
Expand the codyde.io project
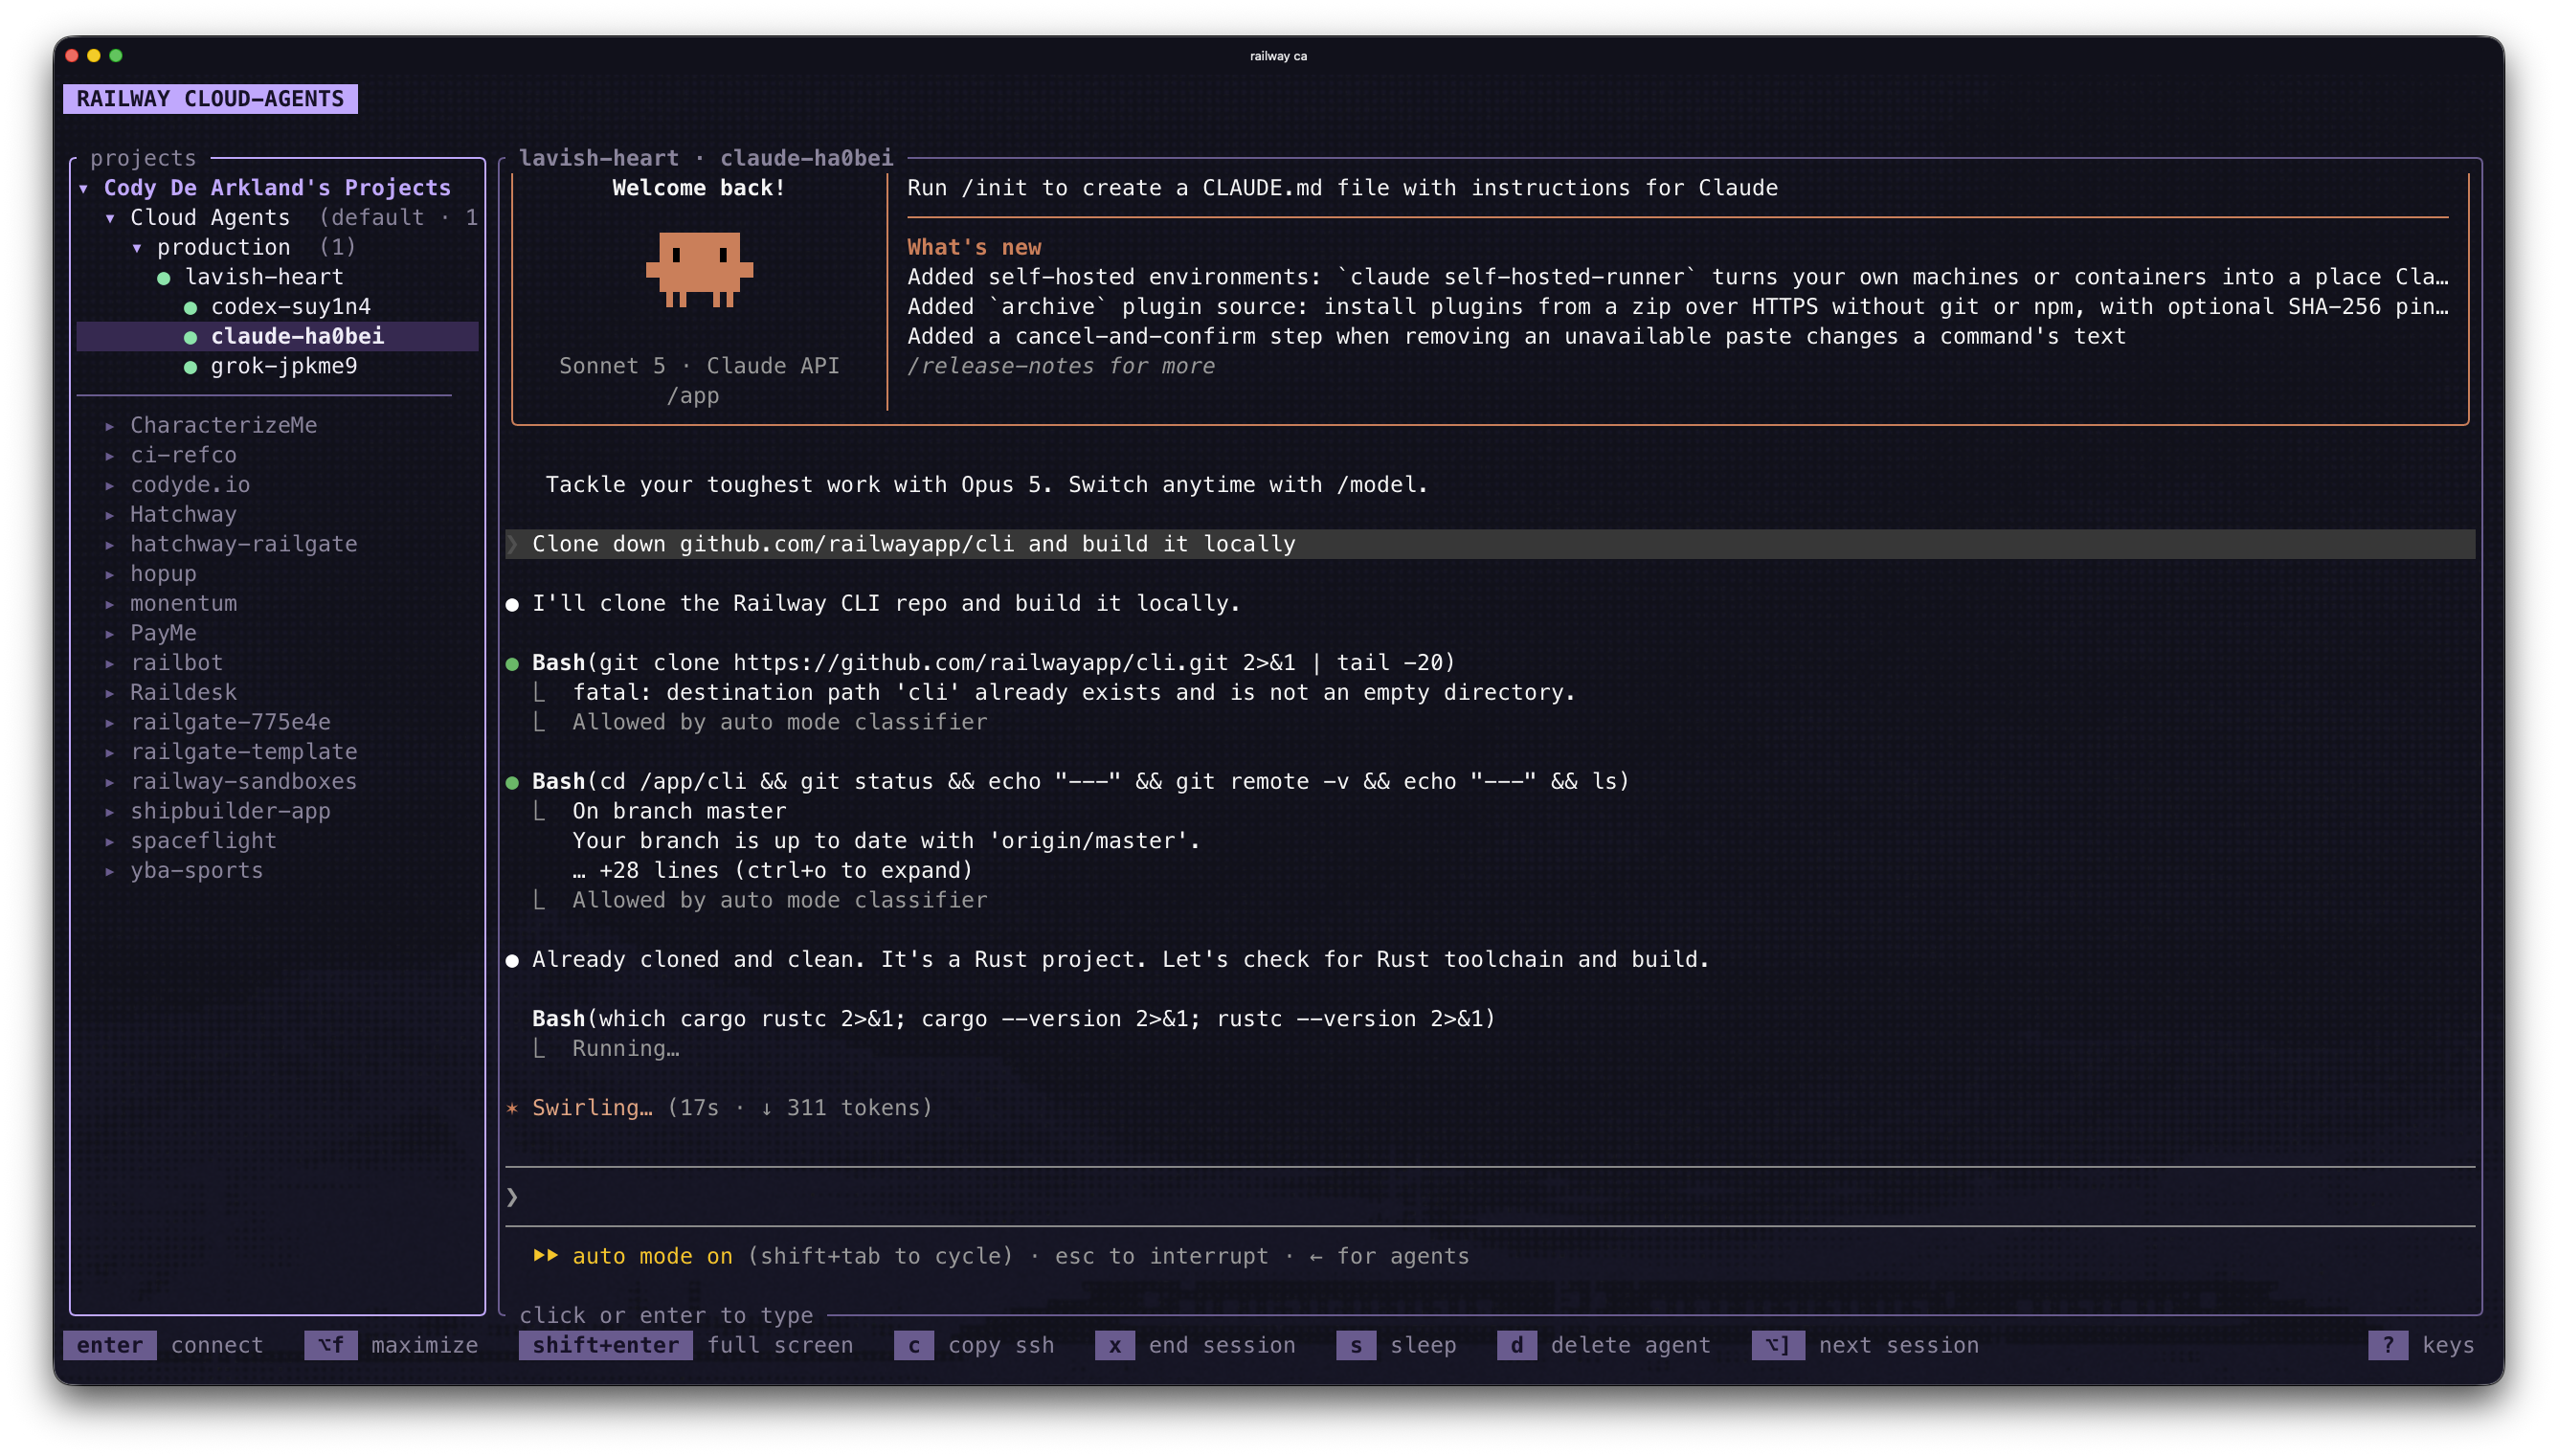(110, 485)
